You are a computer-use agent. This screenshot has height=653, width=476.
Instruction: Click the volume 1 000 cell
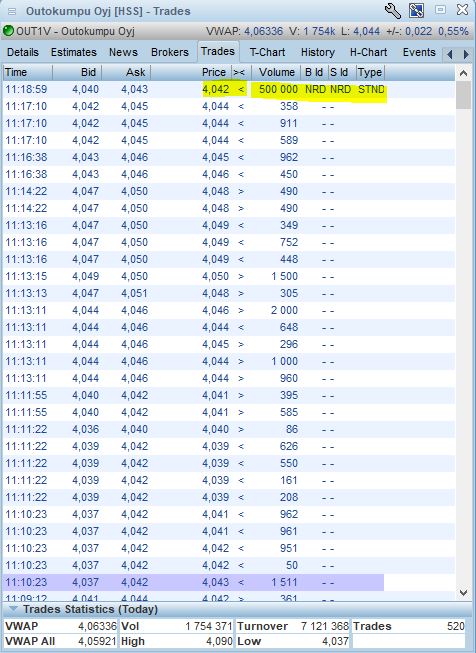tap(284, 361)
